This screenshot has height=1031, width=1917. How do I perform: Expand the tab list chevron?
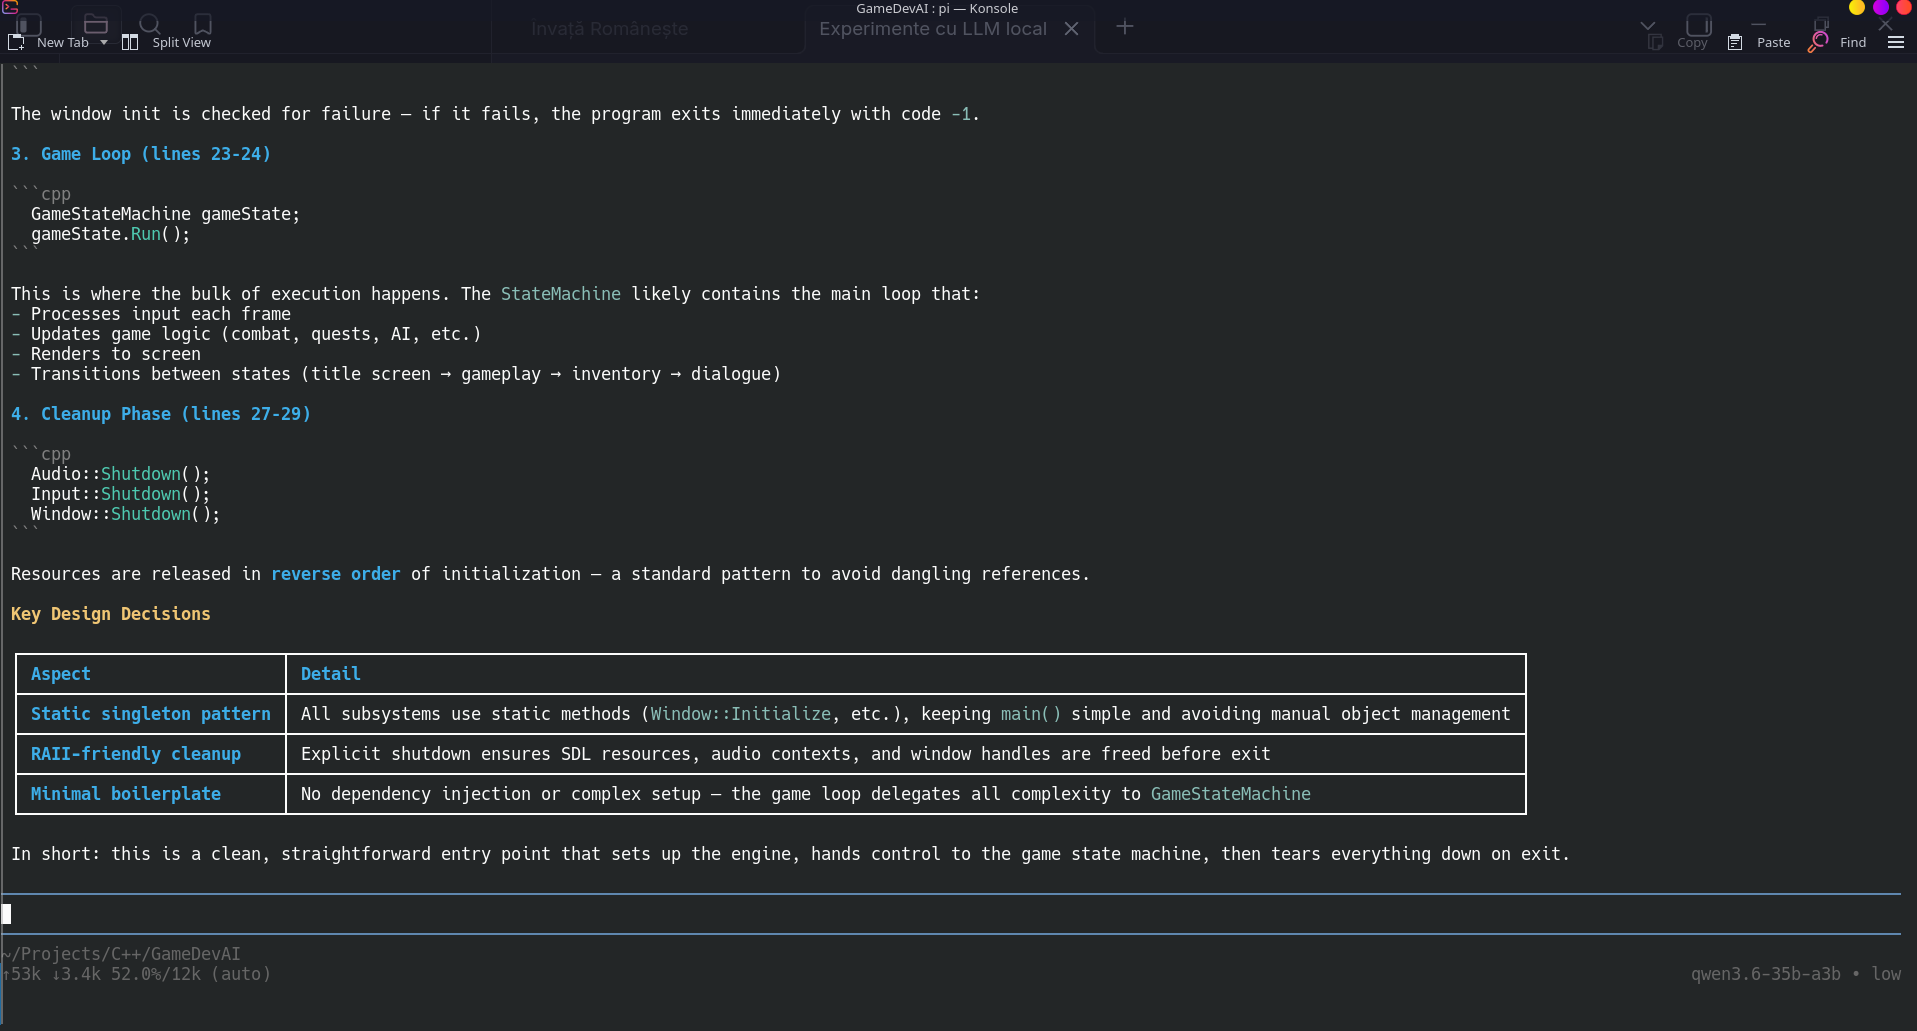click(x=1648, y=25)
